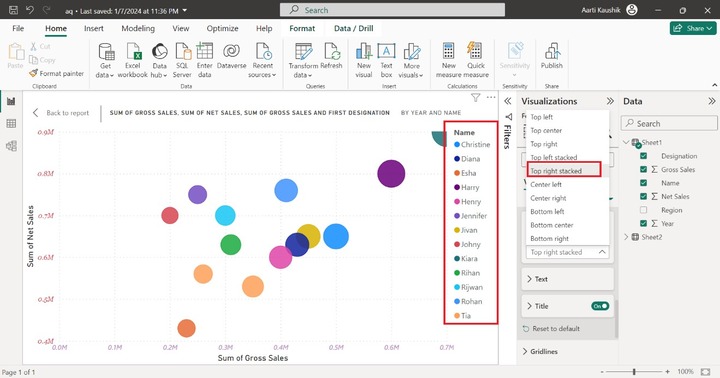The width and height of the screenshot is (720, 378).
Task: Adjust the zoom slider handle
Action: (x=634, y=372)
